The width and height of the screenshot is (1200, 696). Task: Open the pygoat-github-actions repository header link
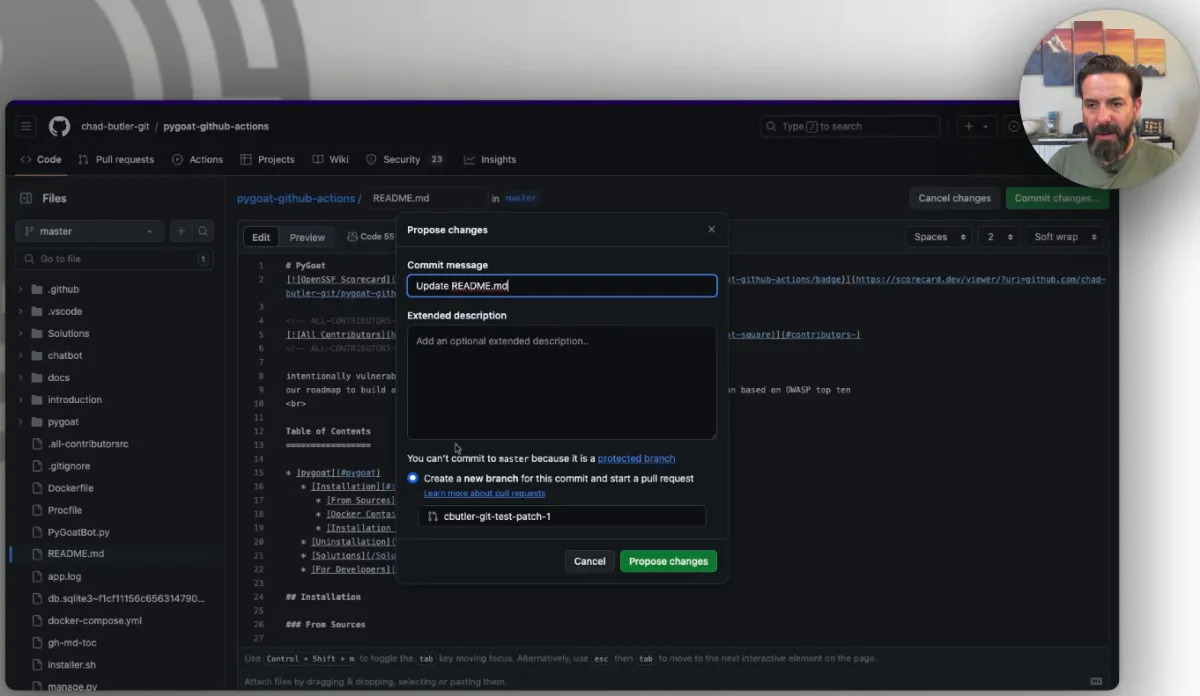[216, 127]
